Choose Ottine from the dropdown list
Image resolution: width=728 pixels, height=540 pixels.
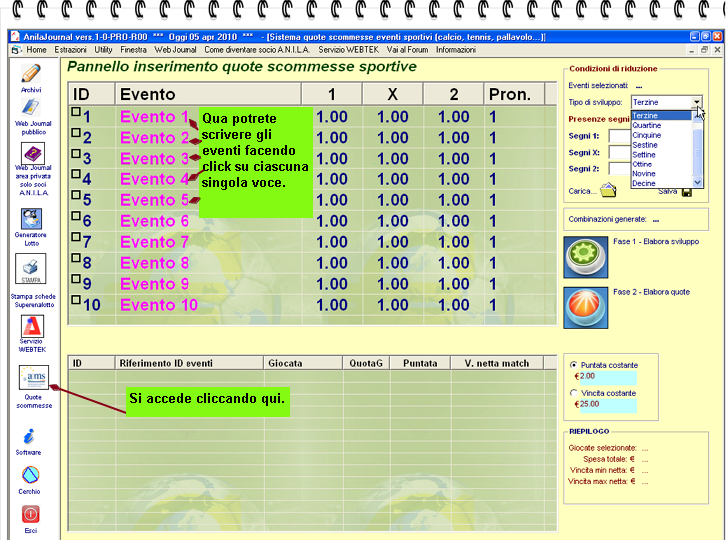click(x=643, y=164)
